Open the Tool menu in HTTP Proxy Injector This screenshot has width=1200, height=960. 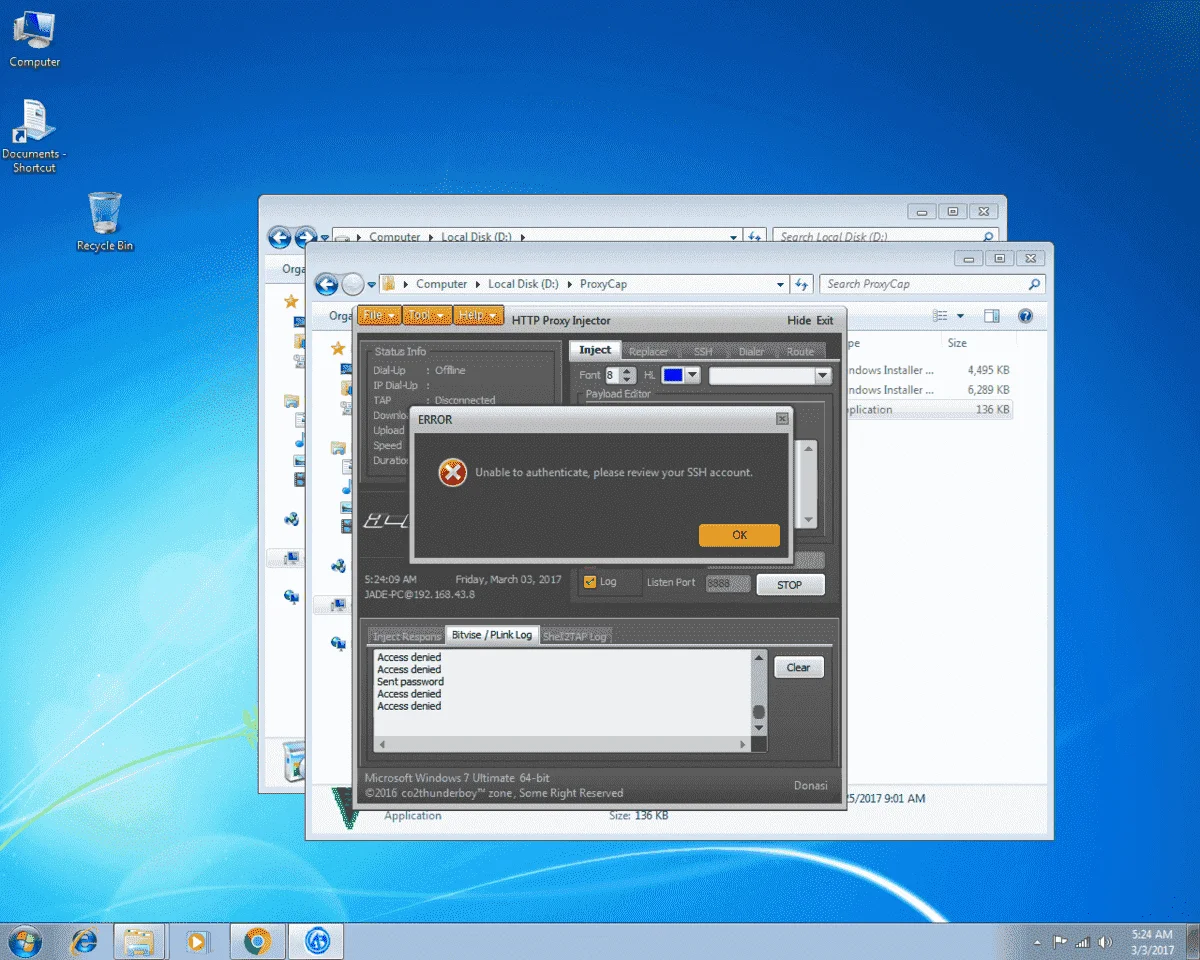(426, 315)
